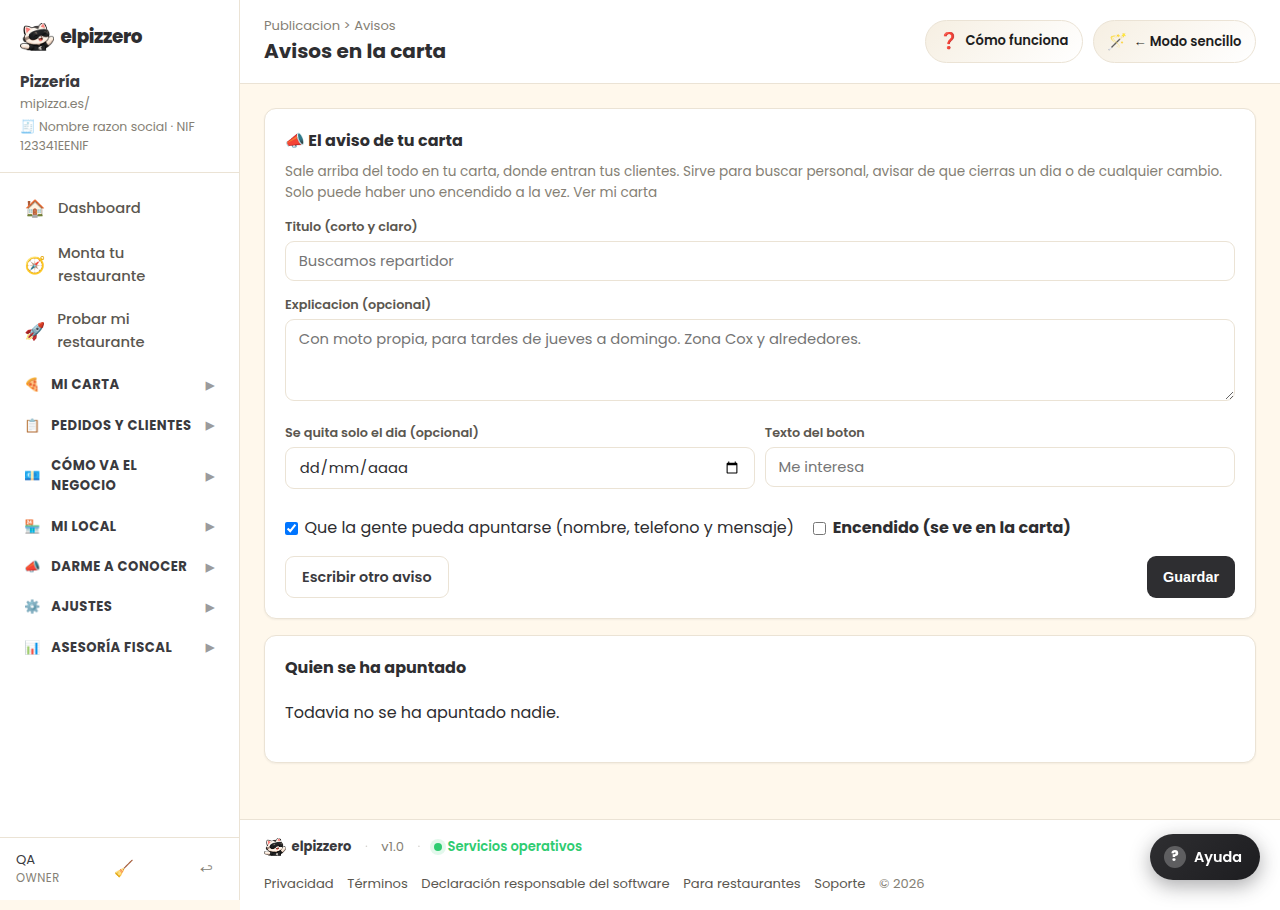Click the question mark icon in Ayuda
Viewport: 1280px width, 910px height.
tap(1176, 857)
